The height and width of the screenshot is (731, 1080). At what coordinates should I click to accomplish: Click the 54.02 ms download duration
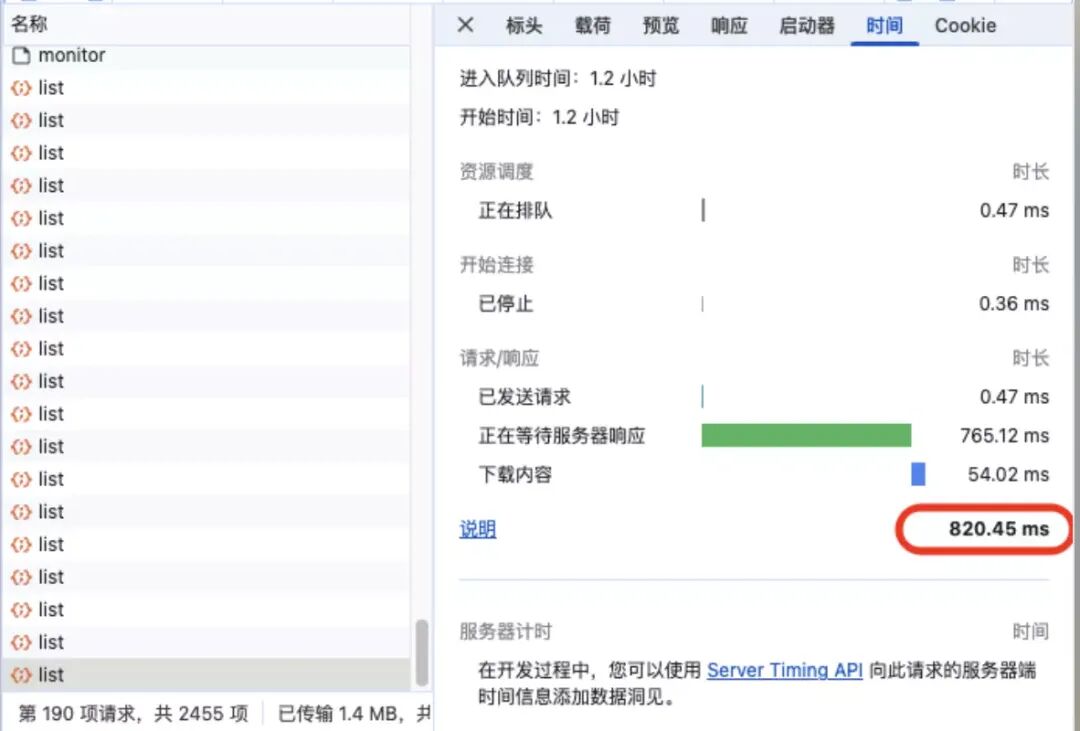pyautogui.click(x=1008, y=474)
